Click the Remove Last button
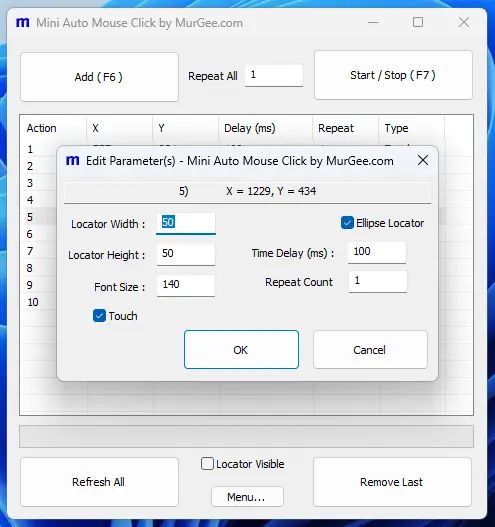495x527 pixels. [x=392, y=482]
